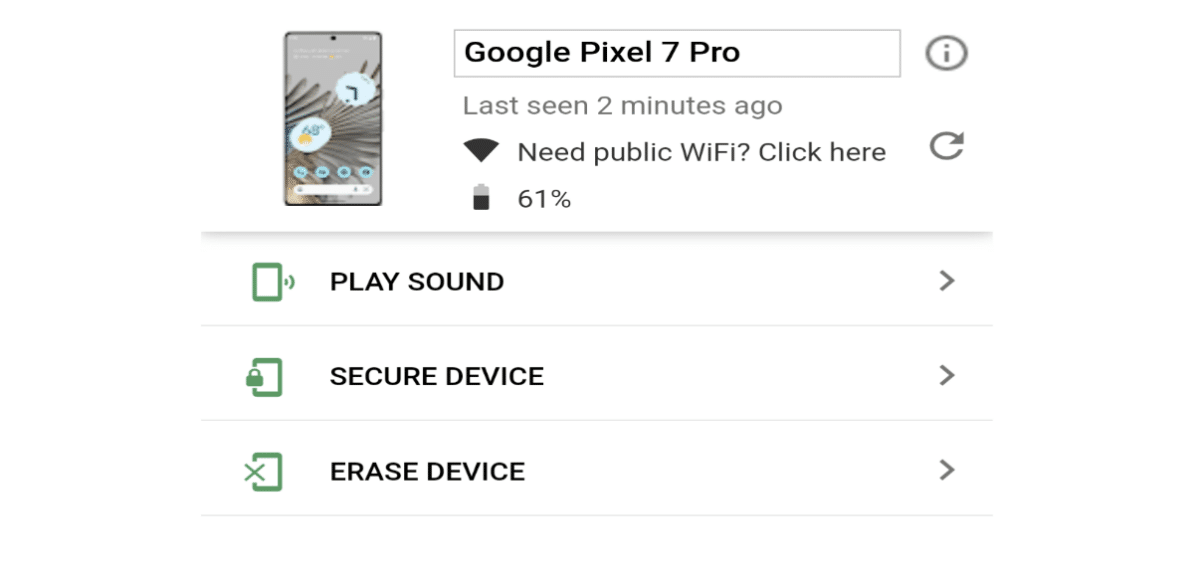This screenshot has width=1200, height=581.
Task: Click the Secure Device lock icon
Action: (264, 377)
